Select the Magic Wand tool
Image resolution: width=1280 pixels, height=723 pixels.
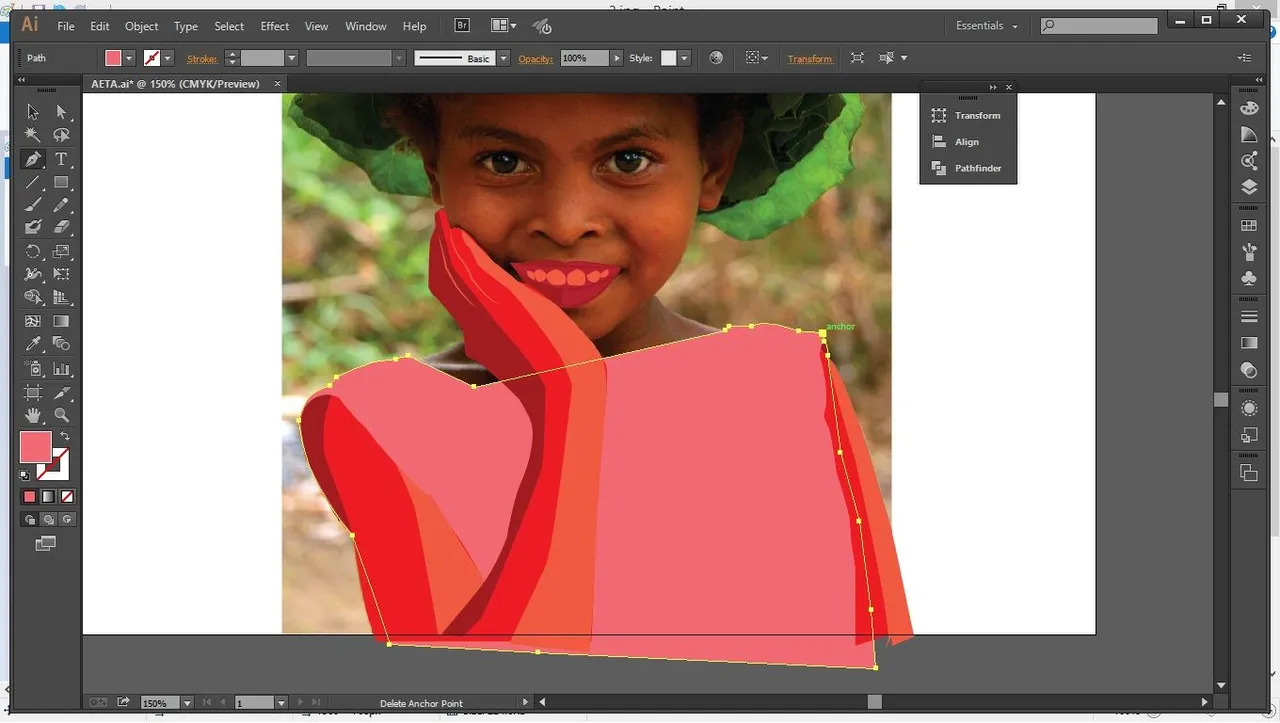click(x=33, y=135)
